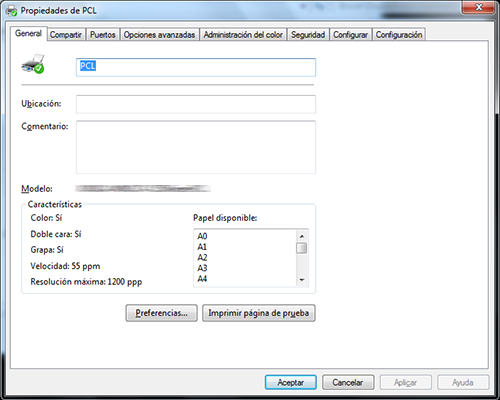Click the 'Papel disponible:' label
Image resolution: width=500 pixels, height=400 pixels.
(225, 218)
